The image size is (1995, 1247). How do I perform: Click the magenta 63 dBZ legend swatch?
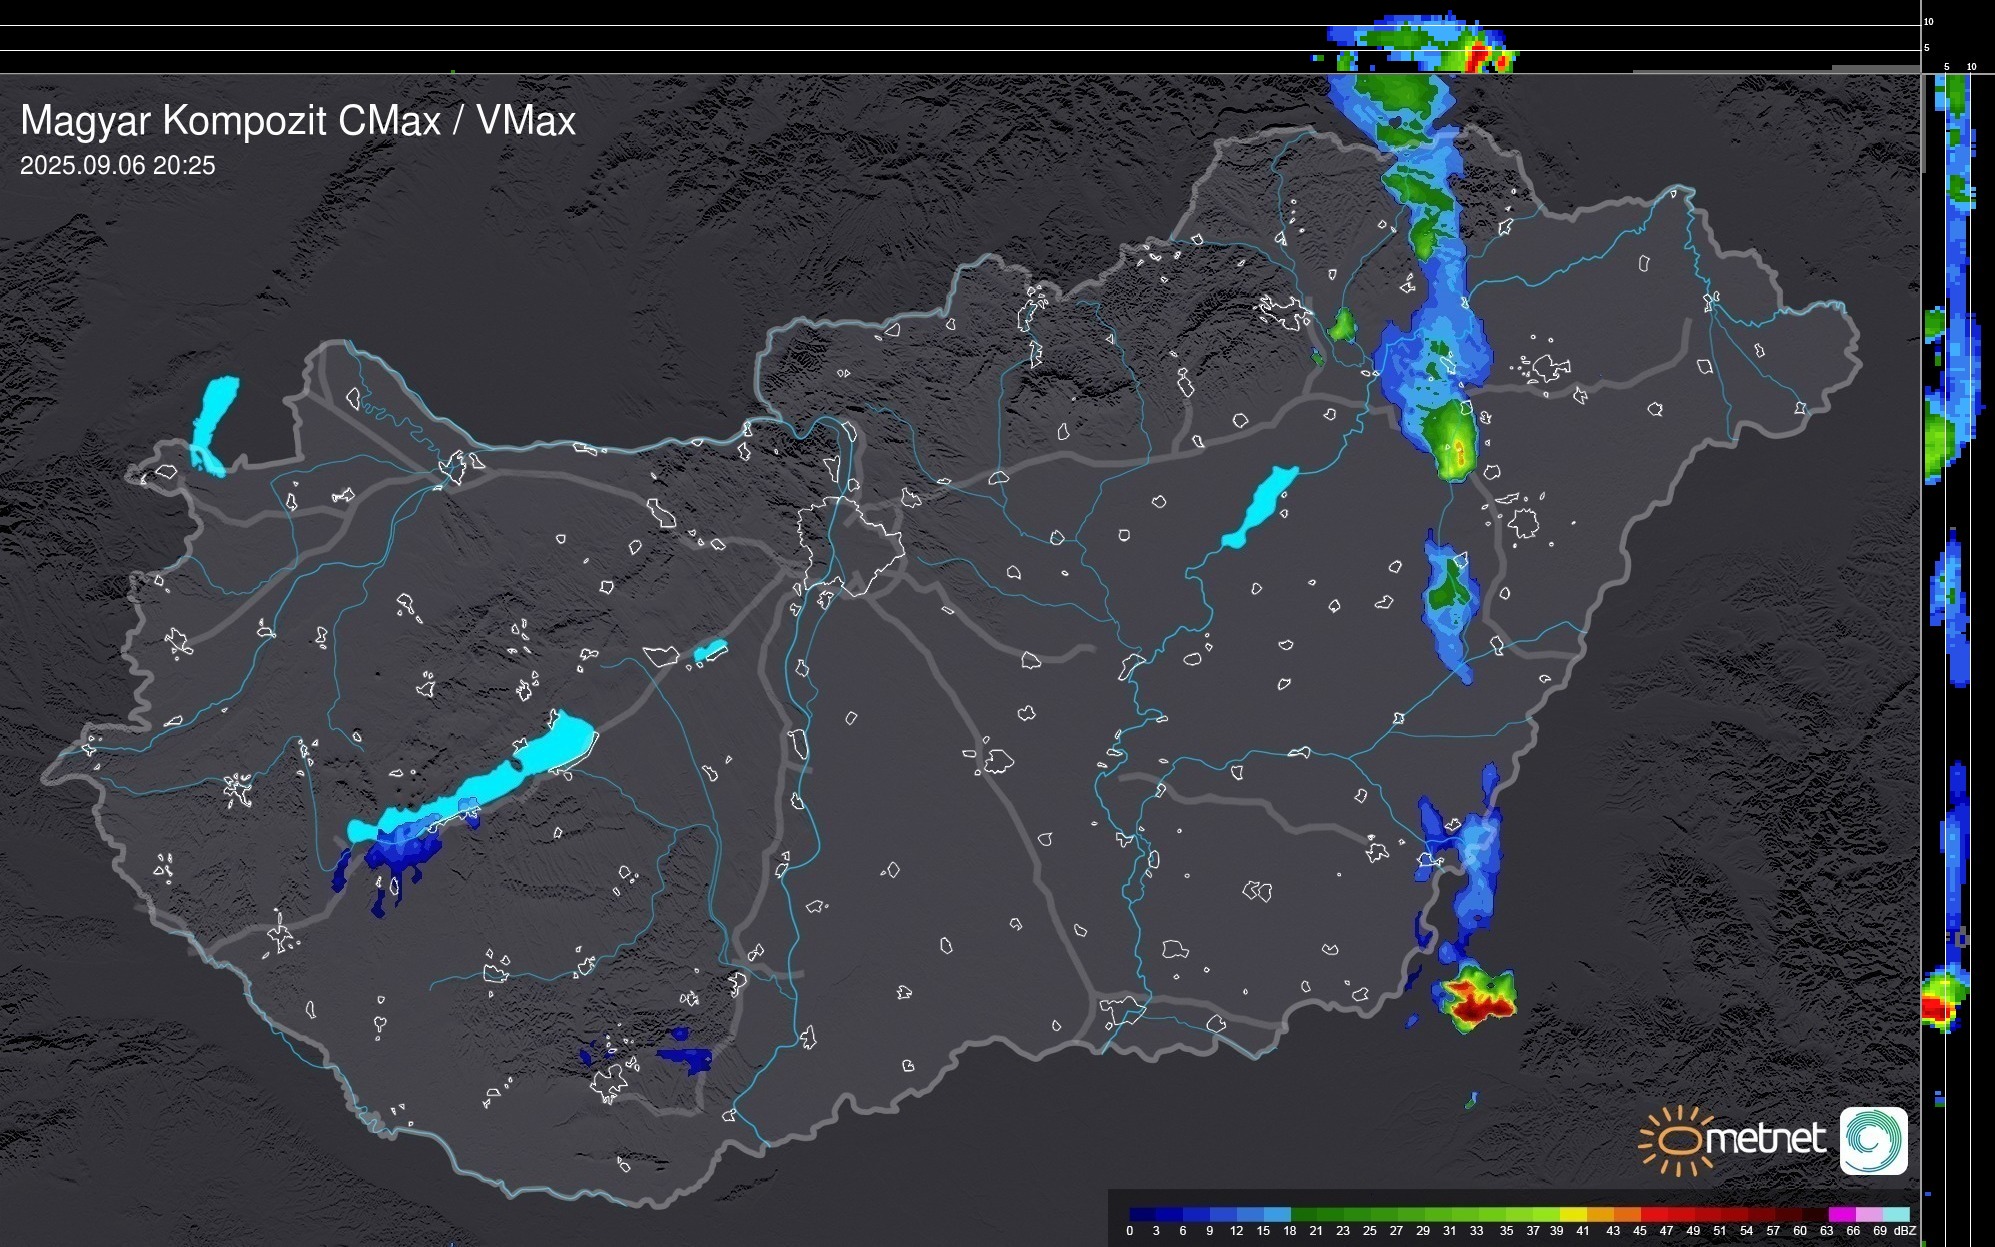1840,1214
